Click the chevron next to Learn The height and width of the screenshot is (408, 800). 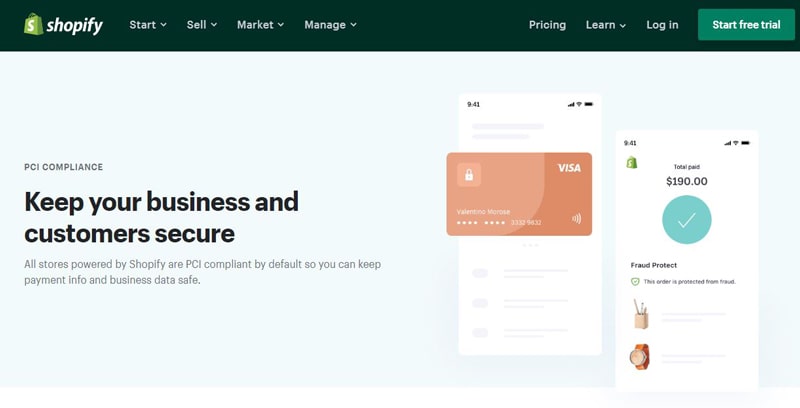coord(622,26)
